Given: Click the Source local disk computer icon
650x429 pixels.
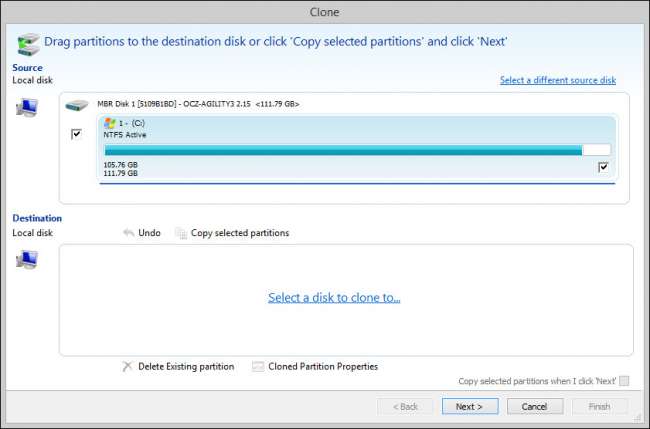Looking at the screenshot, I should point(27,107).
